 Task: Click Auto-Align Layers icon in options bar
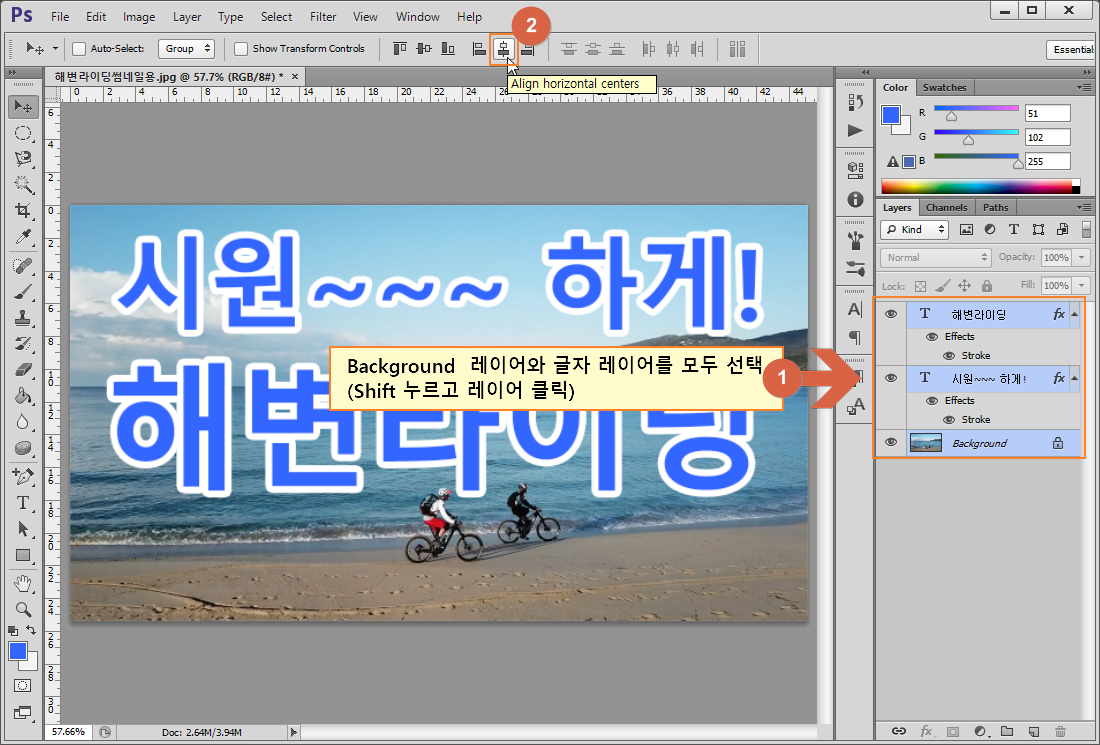737,48
